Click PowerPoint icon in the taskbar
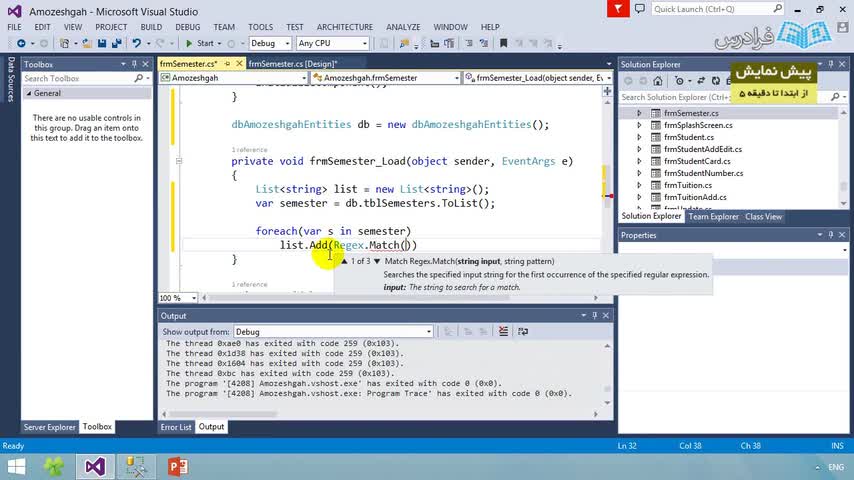This screenshot has height=480, width=854. point(178,466)
